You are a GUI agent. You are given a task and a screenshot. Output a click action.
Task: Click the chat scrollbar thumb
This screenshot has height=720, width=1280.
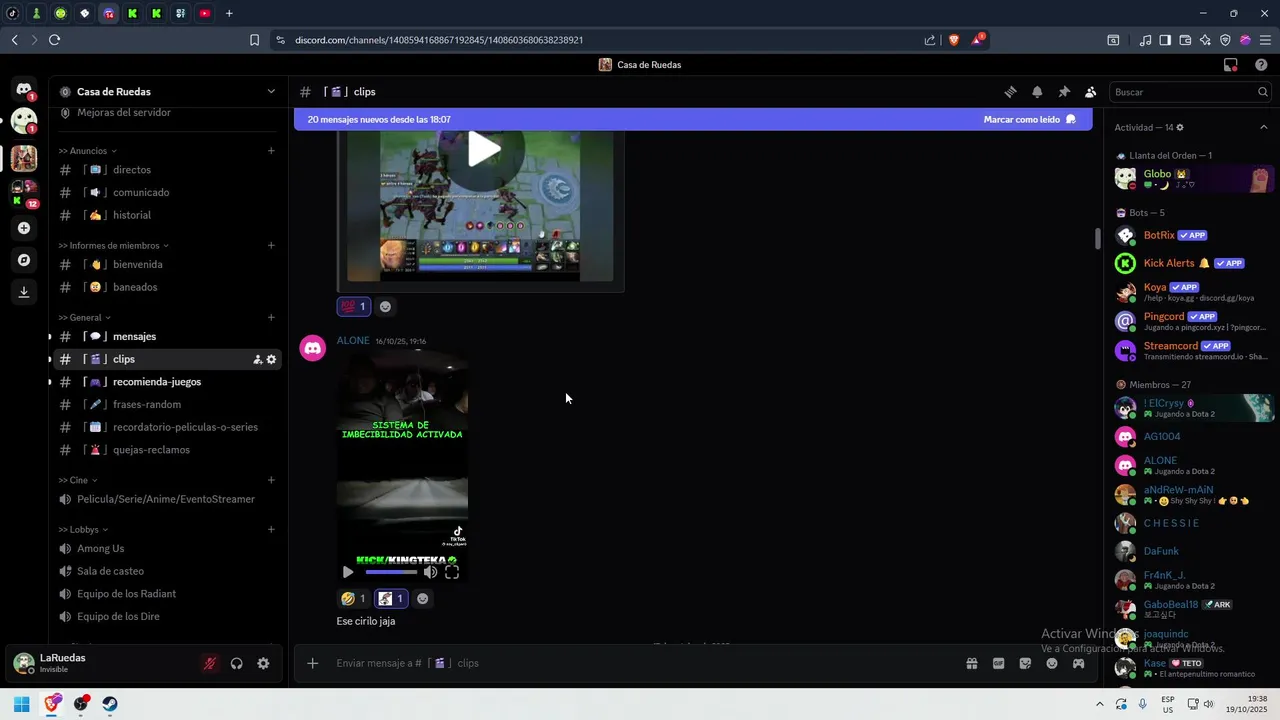coord(1097,238)
